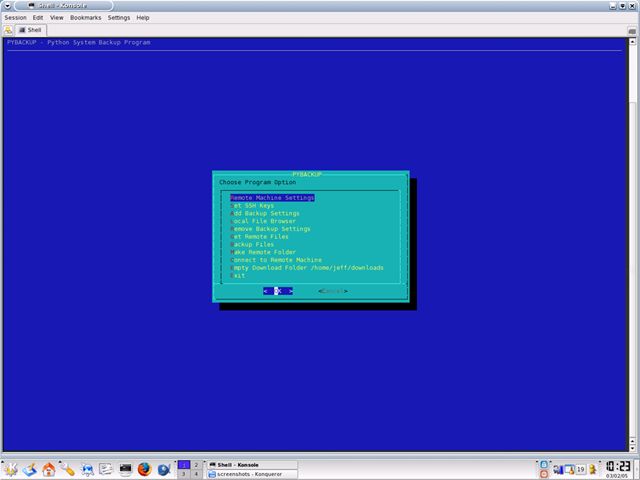Viewport: 640px width, 480px height.
Task: Open the KDE K menu launcher
Action: [10, 469]
